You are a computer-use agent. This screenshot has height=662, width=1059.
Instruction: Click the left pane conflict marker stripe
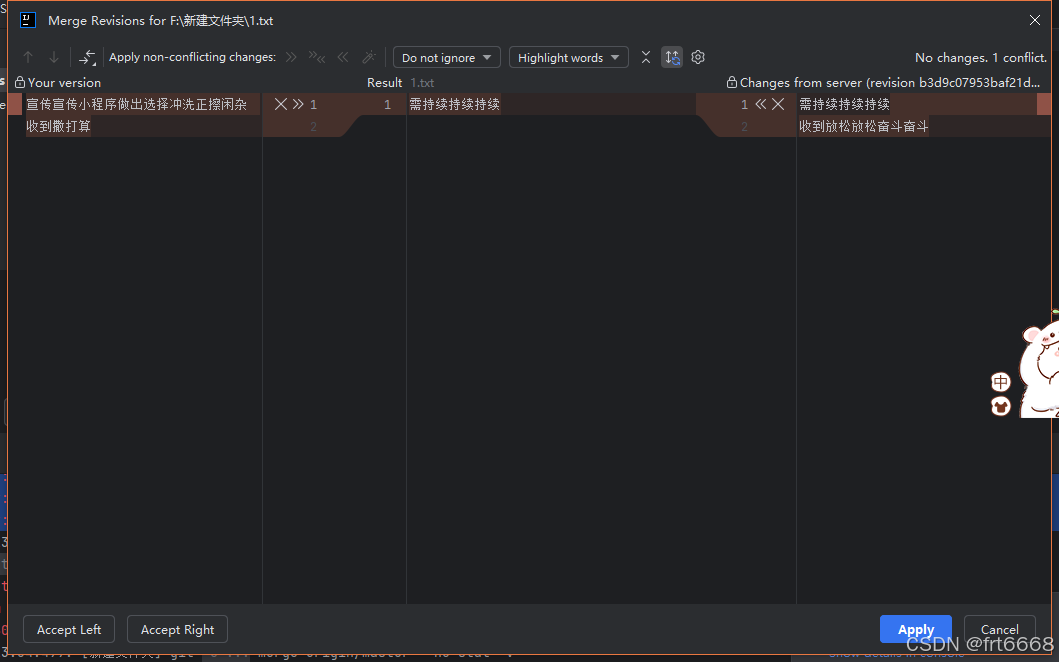coord(15,104)
